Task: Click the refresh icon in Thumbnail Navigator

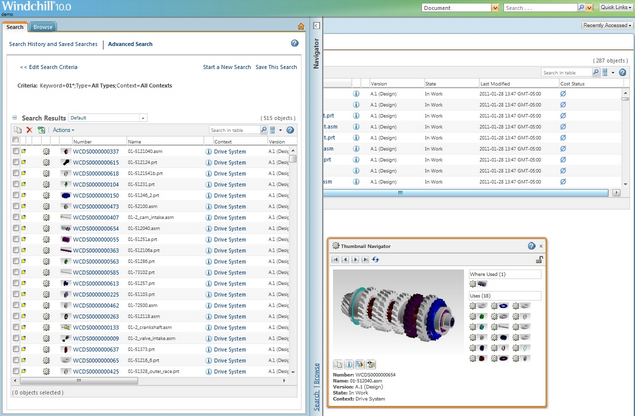Action: coord(376,259)
